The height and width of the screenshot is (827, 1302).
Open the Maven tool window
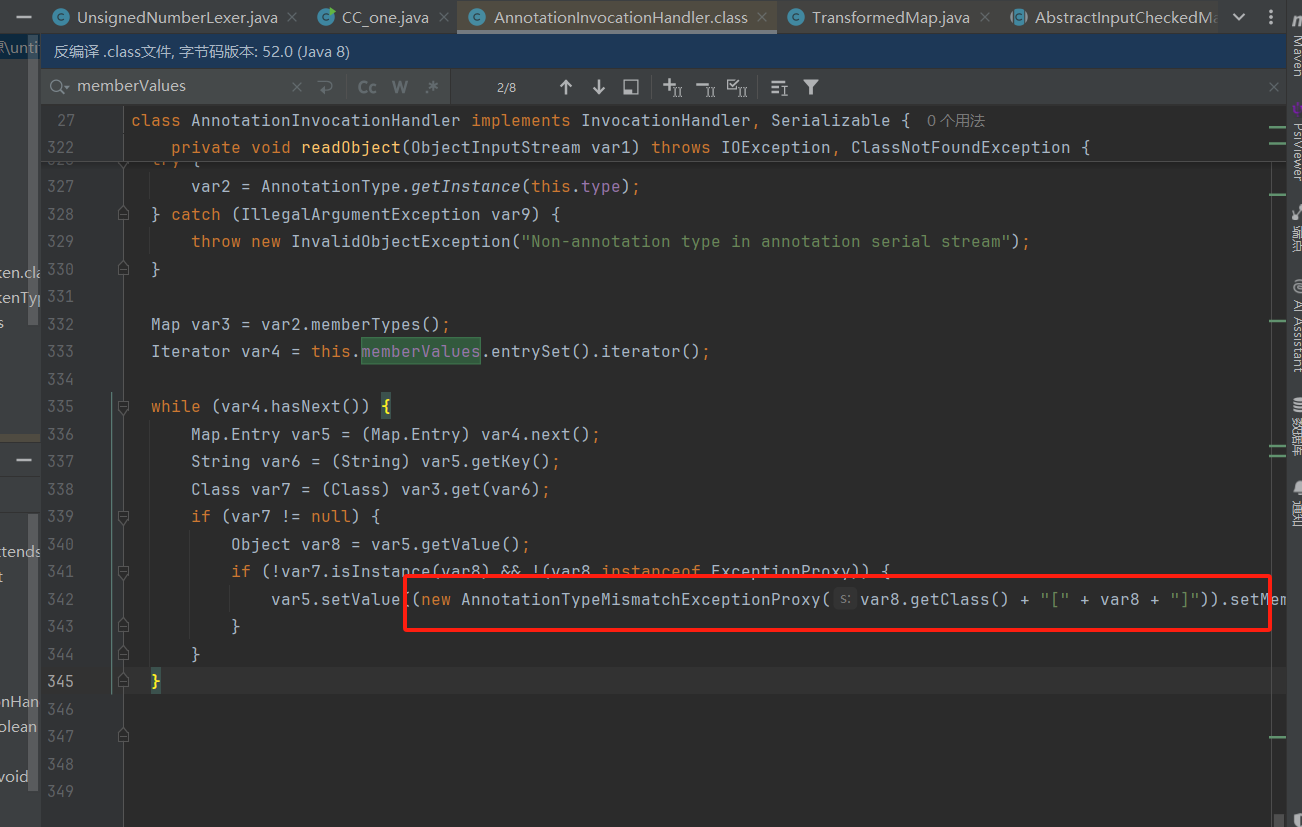tap(1295, 50)
